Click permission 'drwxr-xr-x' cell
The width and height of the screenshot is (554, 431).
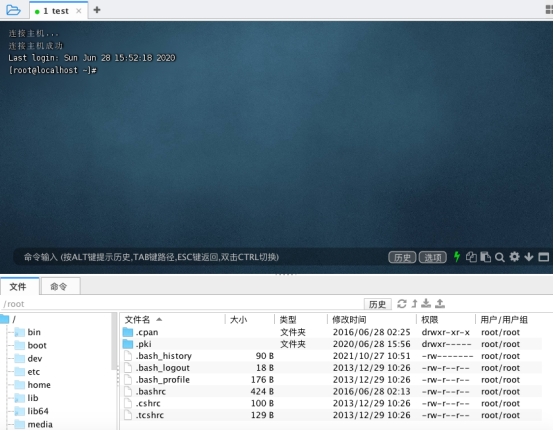pos(446,332)
